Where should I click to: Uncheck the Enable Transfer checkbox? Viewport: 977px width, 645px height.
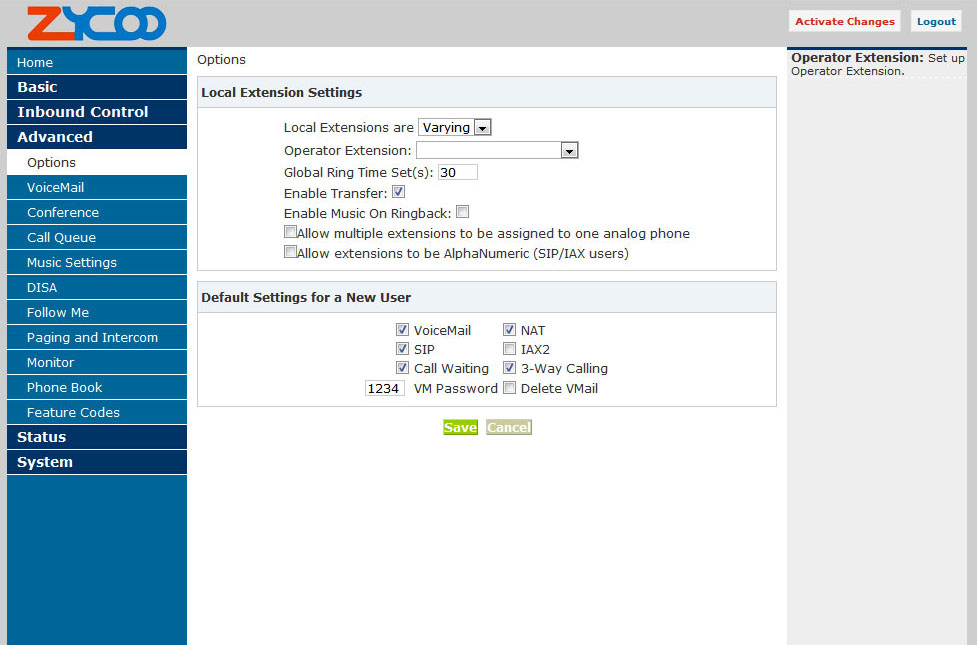coord(398,192)
